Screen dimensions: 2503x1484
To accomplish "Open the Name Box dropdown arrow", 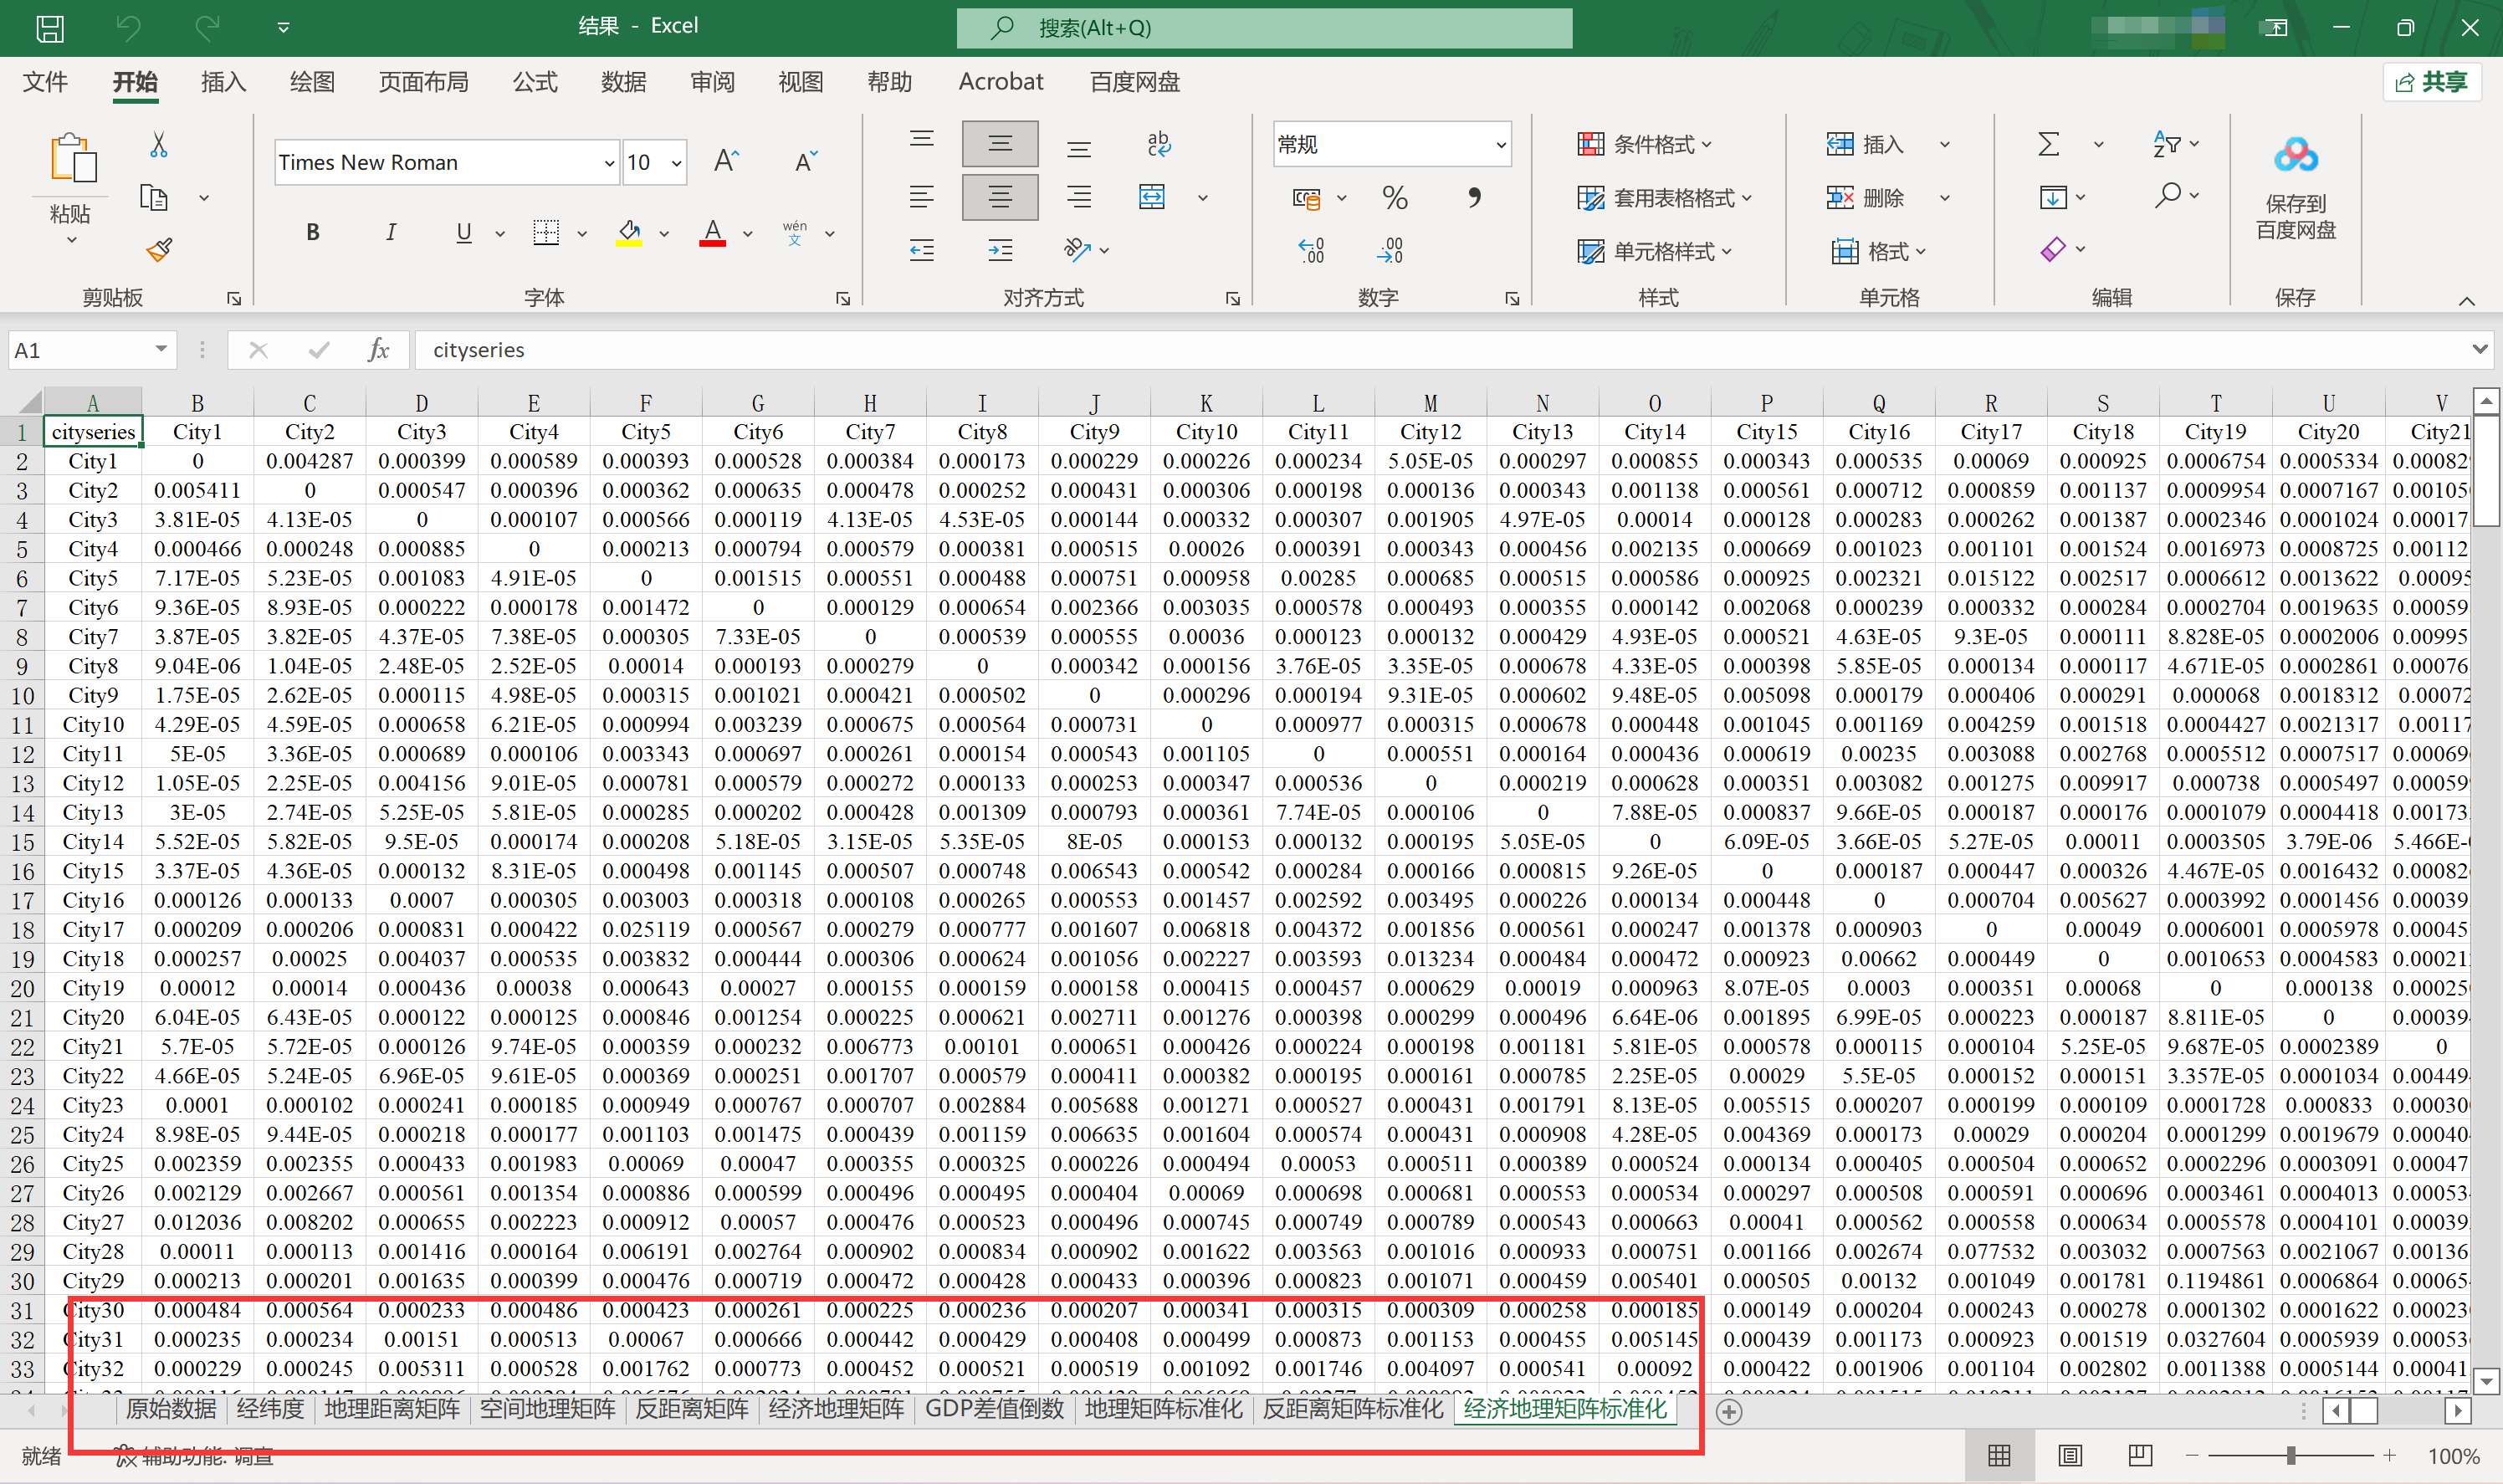I will (160, 349).
